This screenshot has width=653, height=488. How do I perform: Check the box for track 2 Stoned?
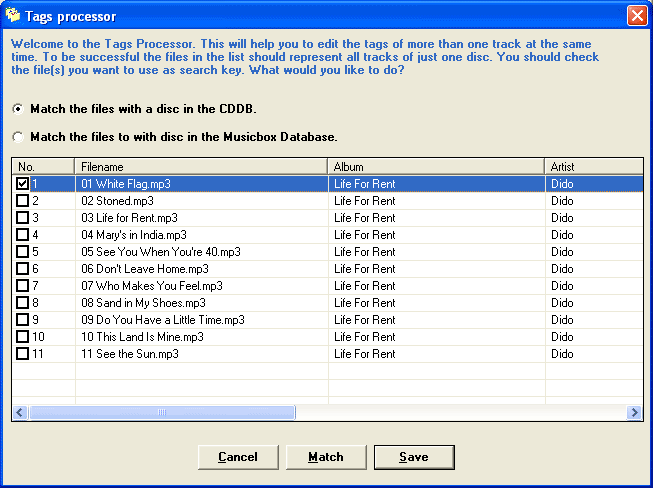click(23, 201)
